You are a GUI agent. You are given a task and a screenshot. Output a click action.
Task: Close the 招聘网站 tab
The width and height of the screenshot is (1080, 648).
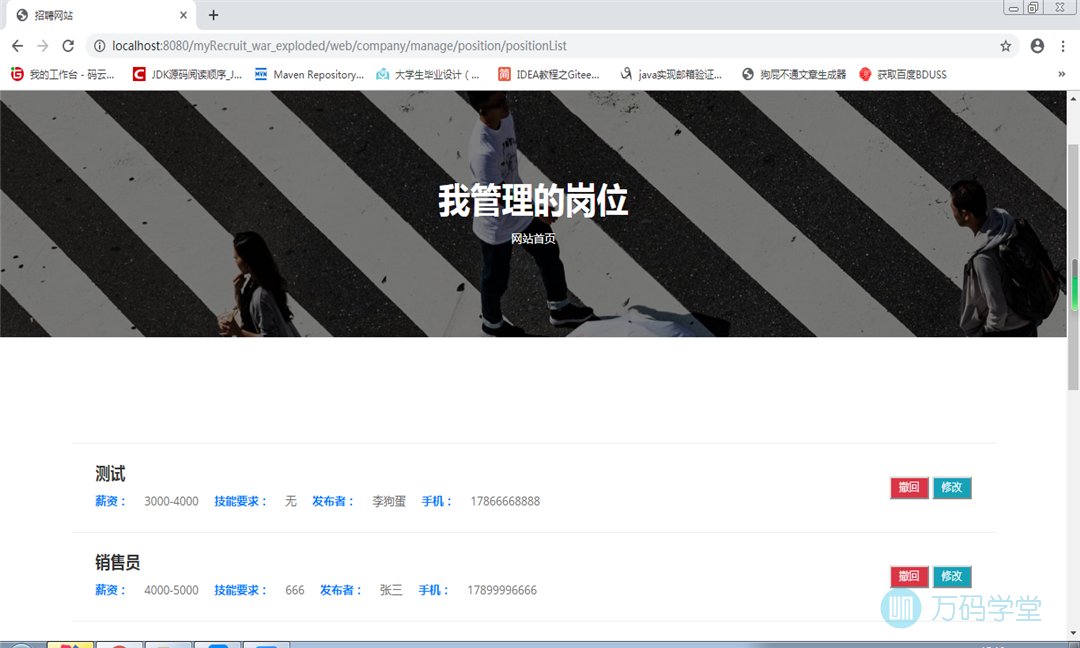(x=183, y=15)
